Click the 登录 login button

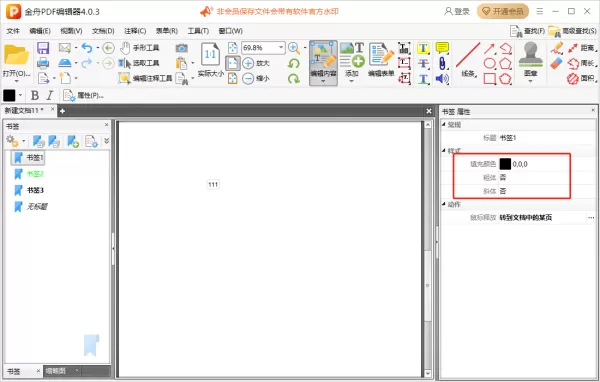(x=457, y=11)
